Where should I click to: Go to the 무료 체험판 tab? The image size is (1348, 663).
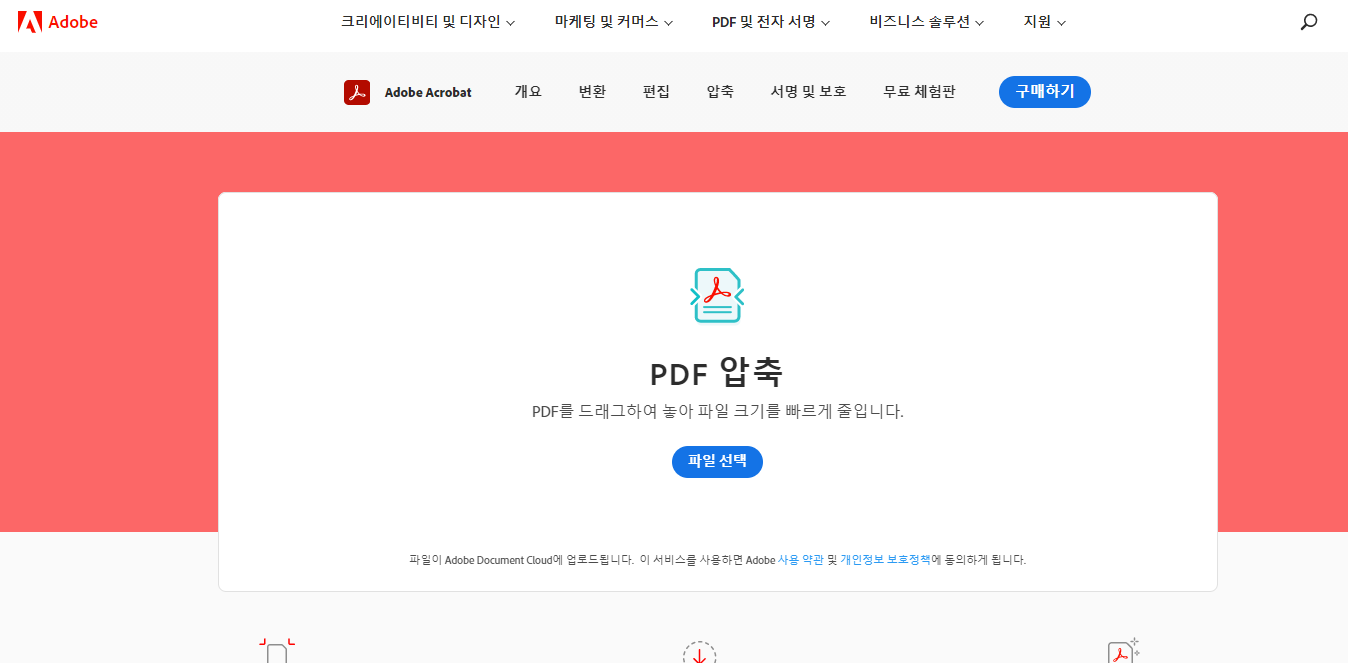point(919,92)
